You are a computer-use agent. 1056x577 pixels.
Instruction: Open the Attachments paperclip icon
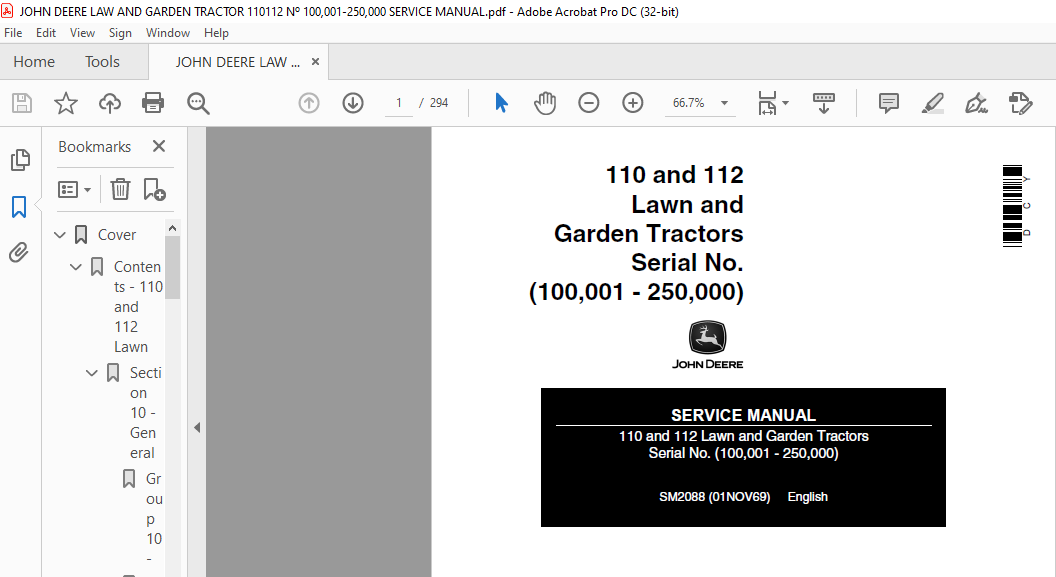click(x=19, y=252)
